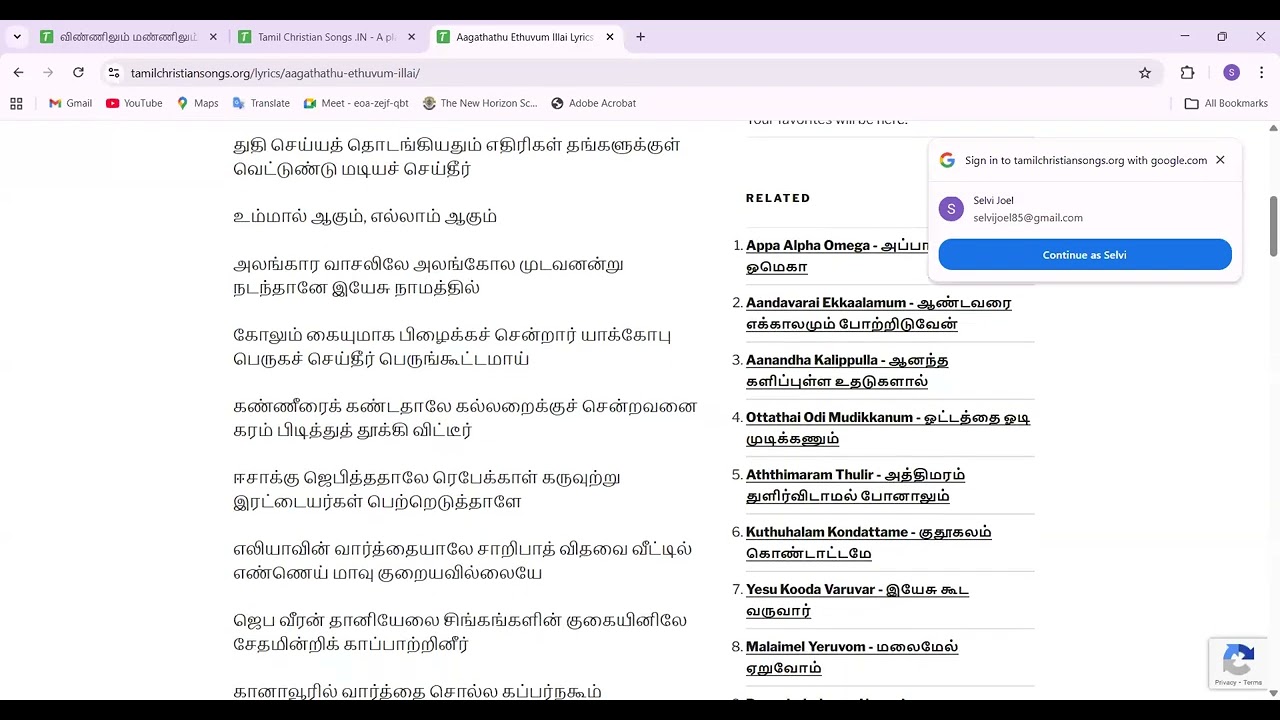The image size is (1280, 720).
Task: View site information icon in address bar
Action: 114,73
